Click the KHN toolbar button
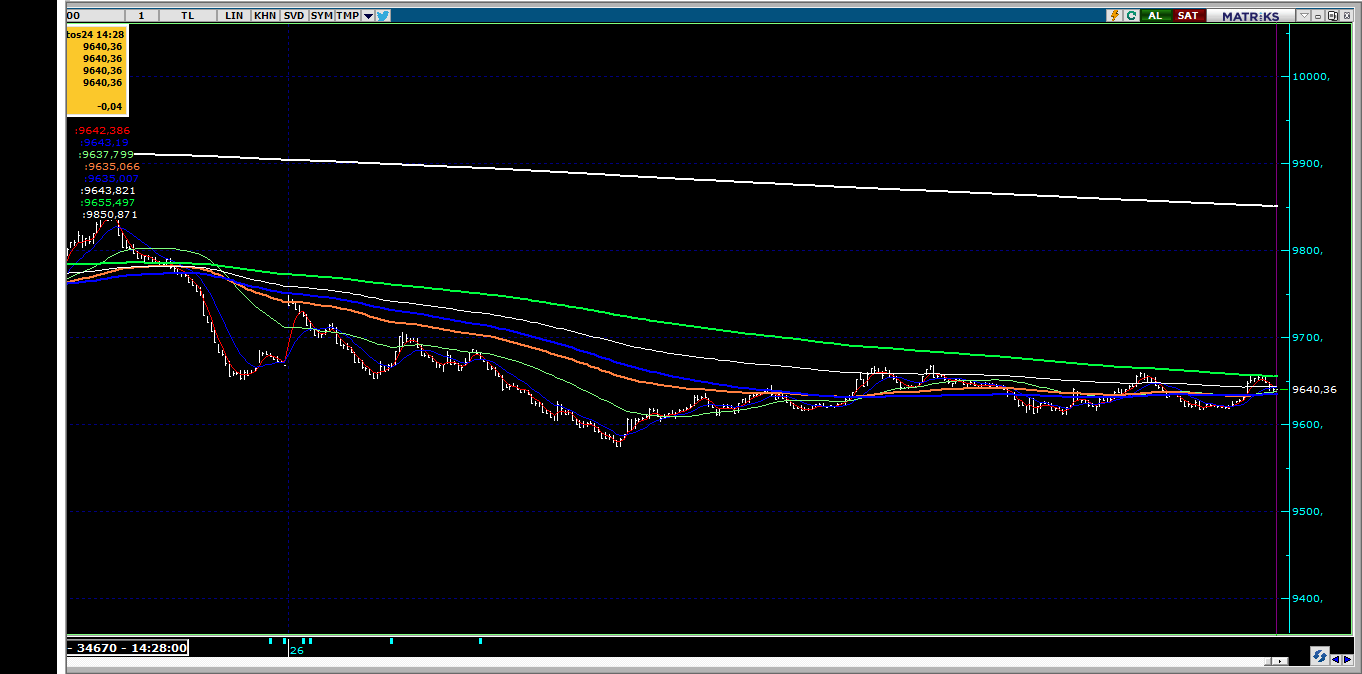The height and width of the screenshot is (674, 1362). (265, 15)
